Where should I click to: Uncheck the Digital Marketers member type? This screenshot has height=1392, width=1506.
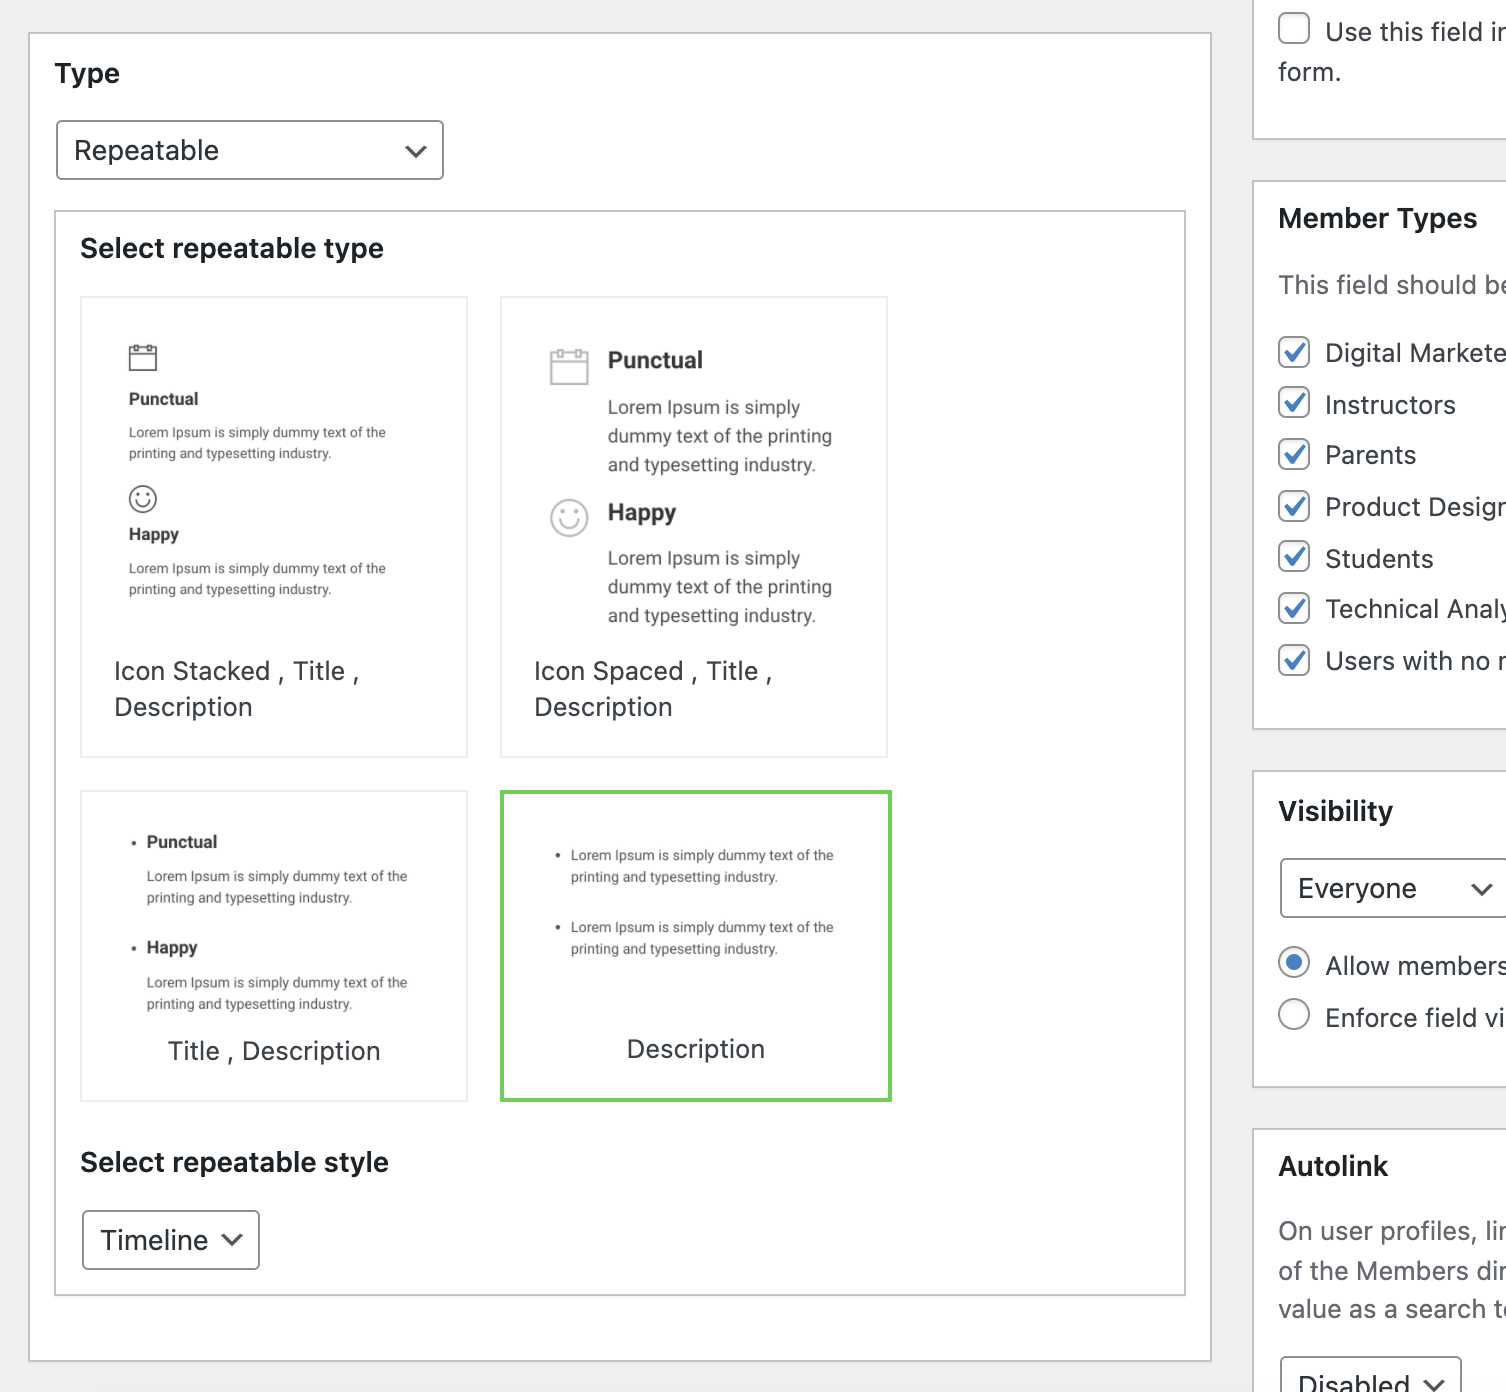coord(1294,352)
